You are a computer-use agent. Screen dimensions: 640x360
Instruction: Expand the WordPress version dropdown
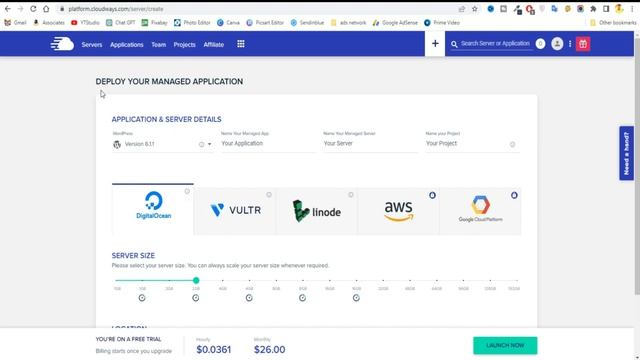(209, 144)
